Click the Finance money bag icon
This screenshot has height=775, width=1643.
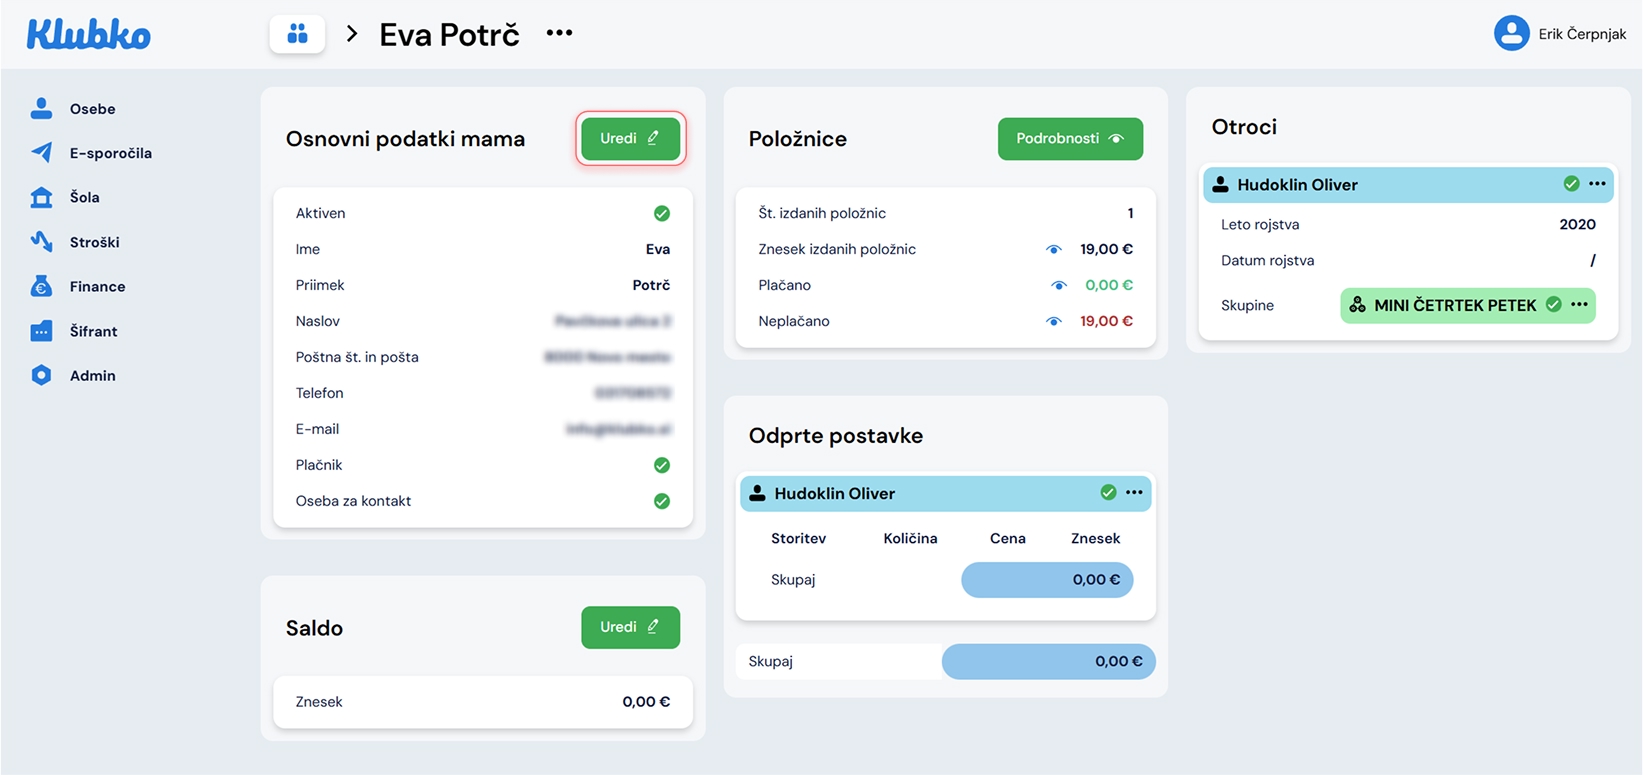[41, 286]
